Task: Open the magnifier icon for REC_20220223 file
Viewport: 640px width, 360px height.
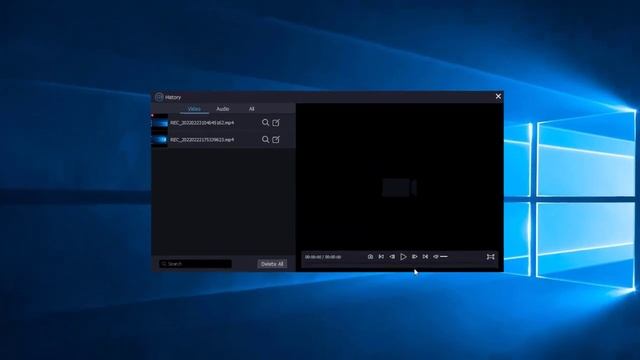Action: [265, 122]
